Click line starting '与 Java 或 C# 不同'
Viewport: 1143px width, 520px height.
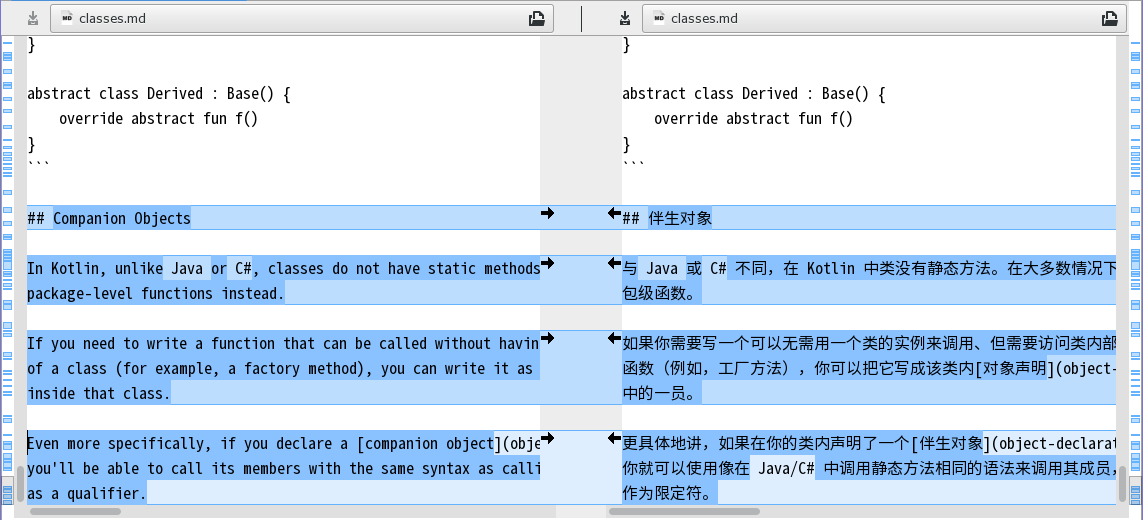[869, 268]
